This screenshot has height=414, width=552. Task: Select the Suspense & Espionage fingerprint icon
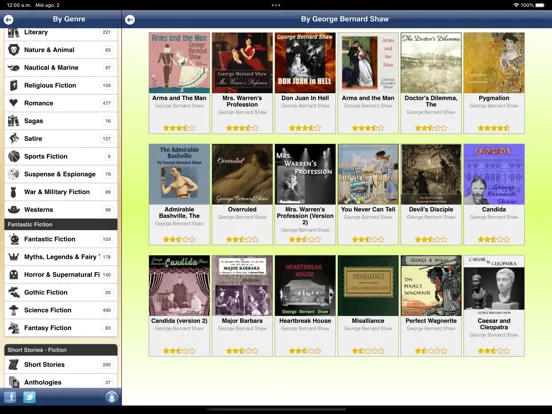[14, 174]
